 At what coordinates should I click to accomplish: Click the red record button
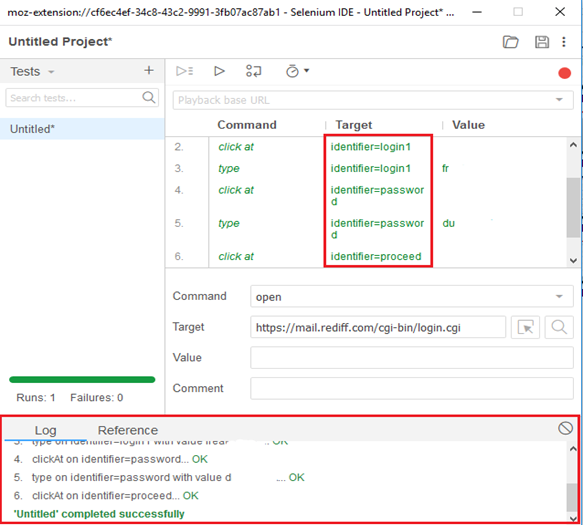564,73
